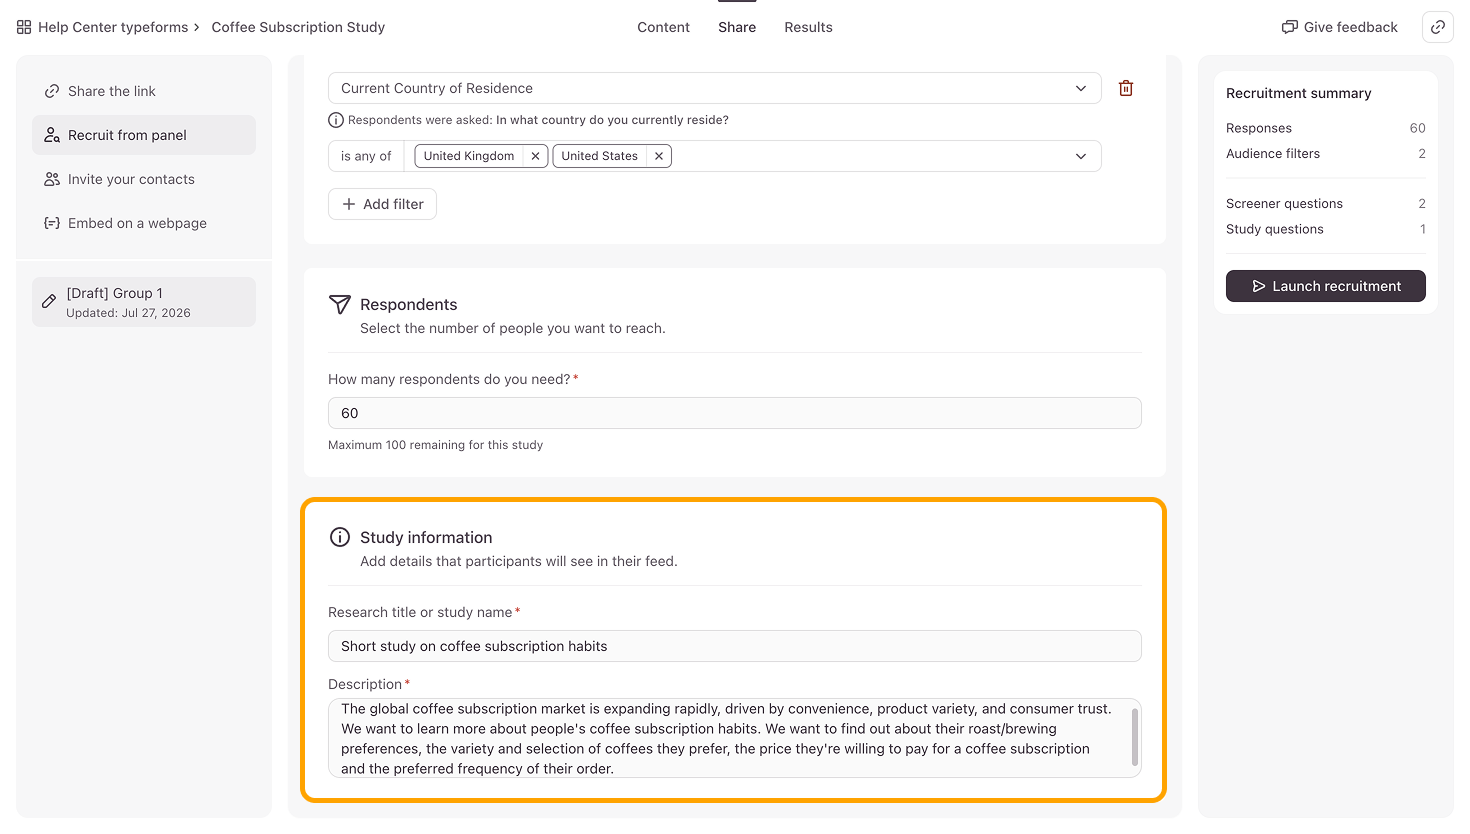Expand the country values dropdown arrow
The image size is (1470, 834).
[x=1081, y=156]
